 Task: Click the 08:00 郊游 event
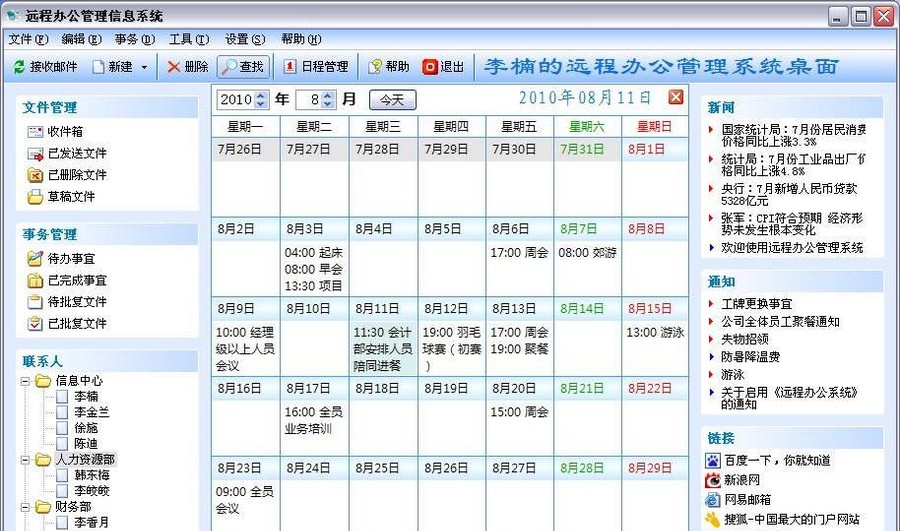tap(587, 253)
